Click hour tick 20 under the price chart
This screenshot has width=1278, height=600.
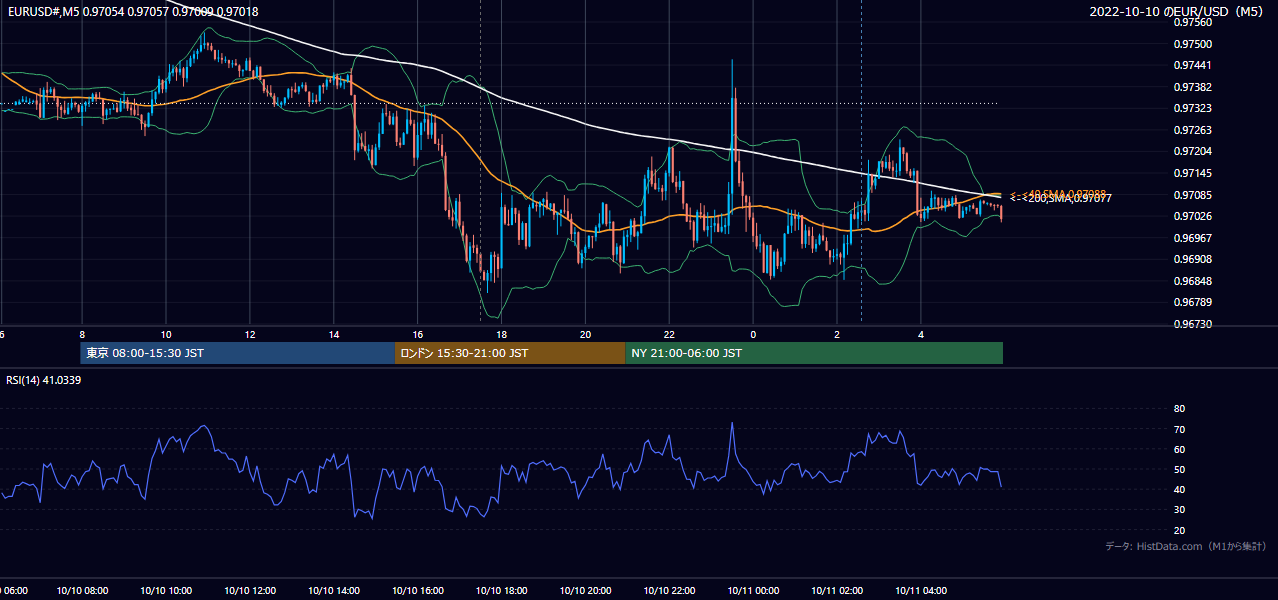point(586,334)
